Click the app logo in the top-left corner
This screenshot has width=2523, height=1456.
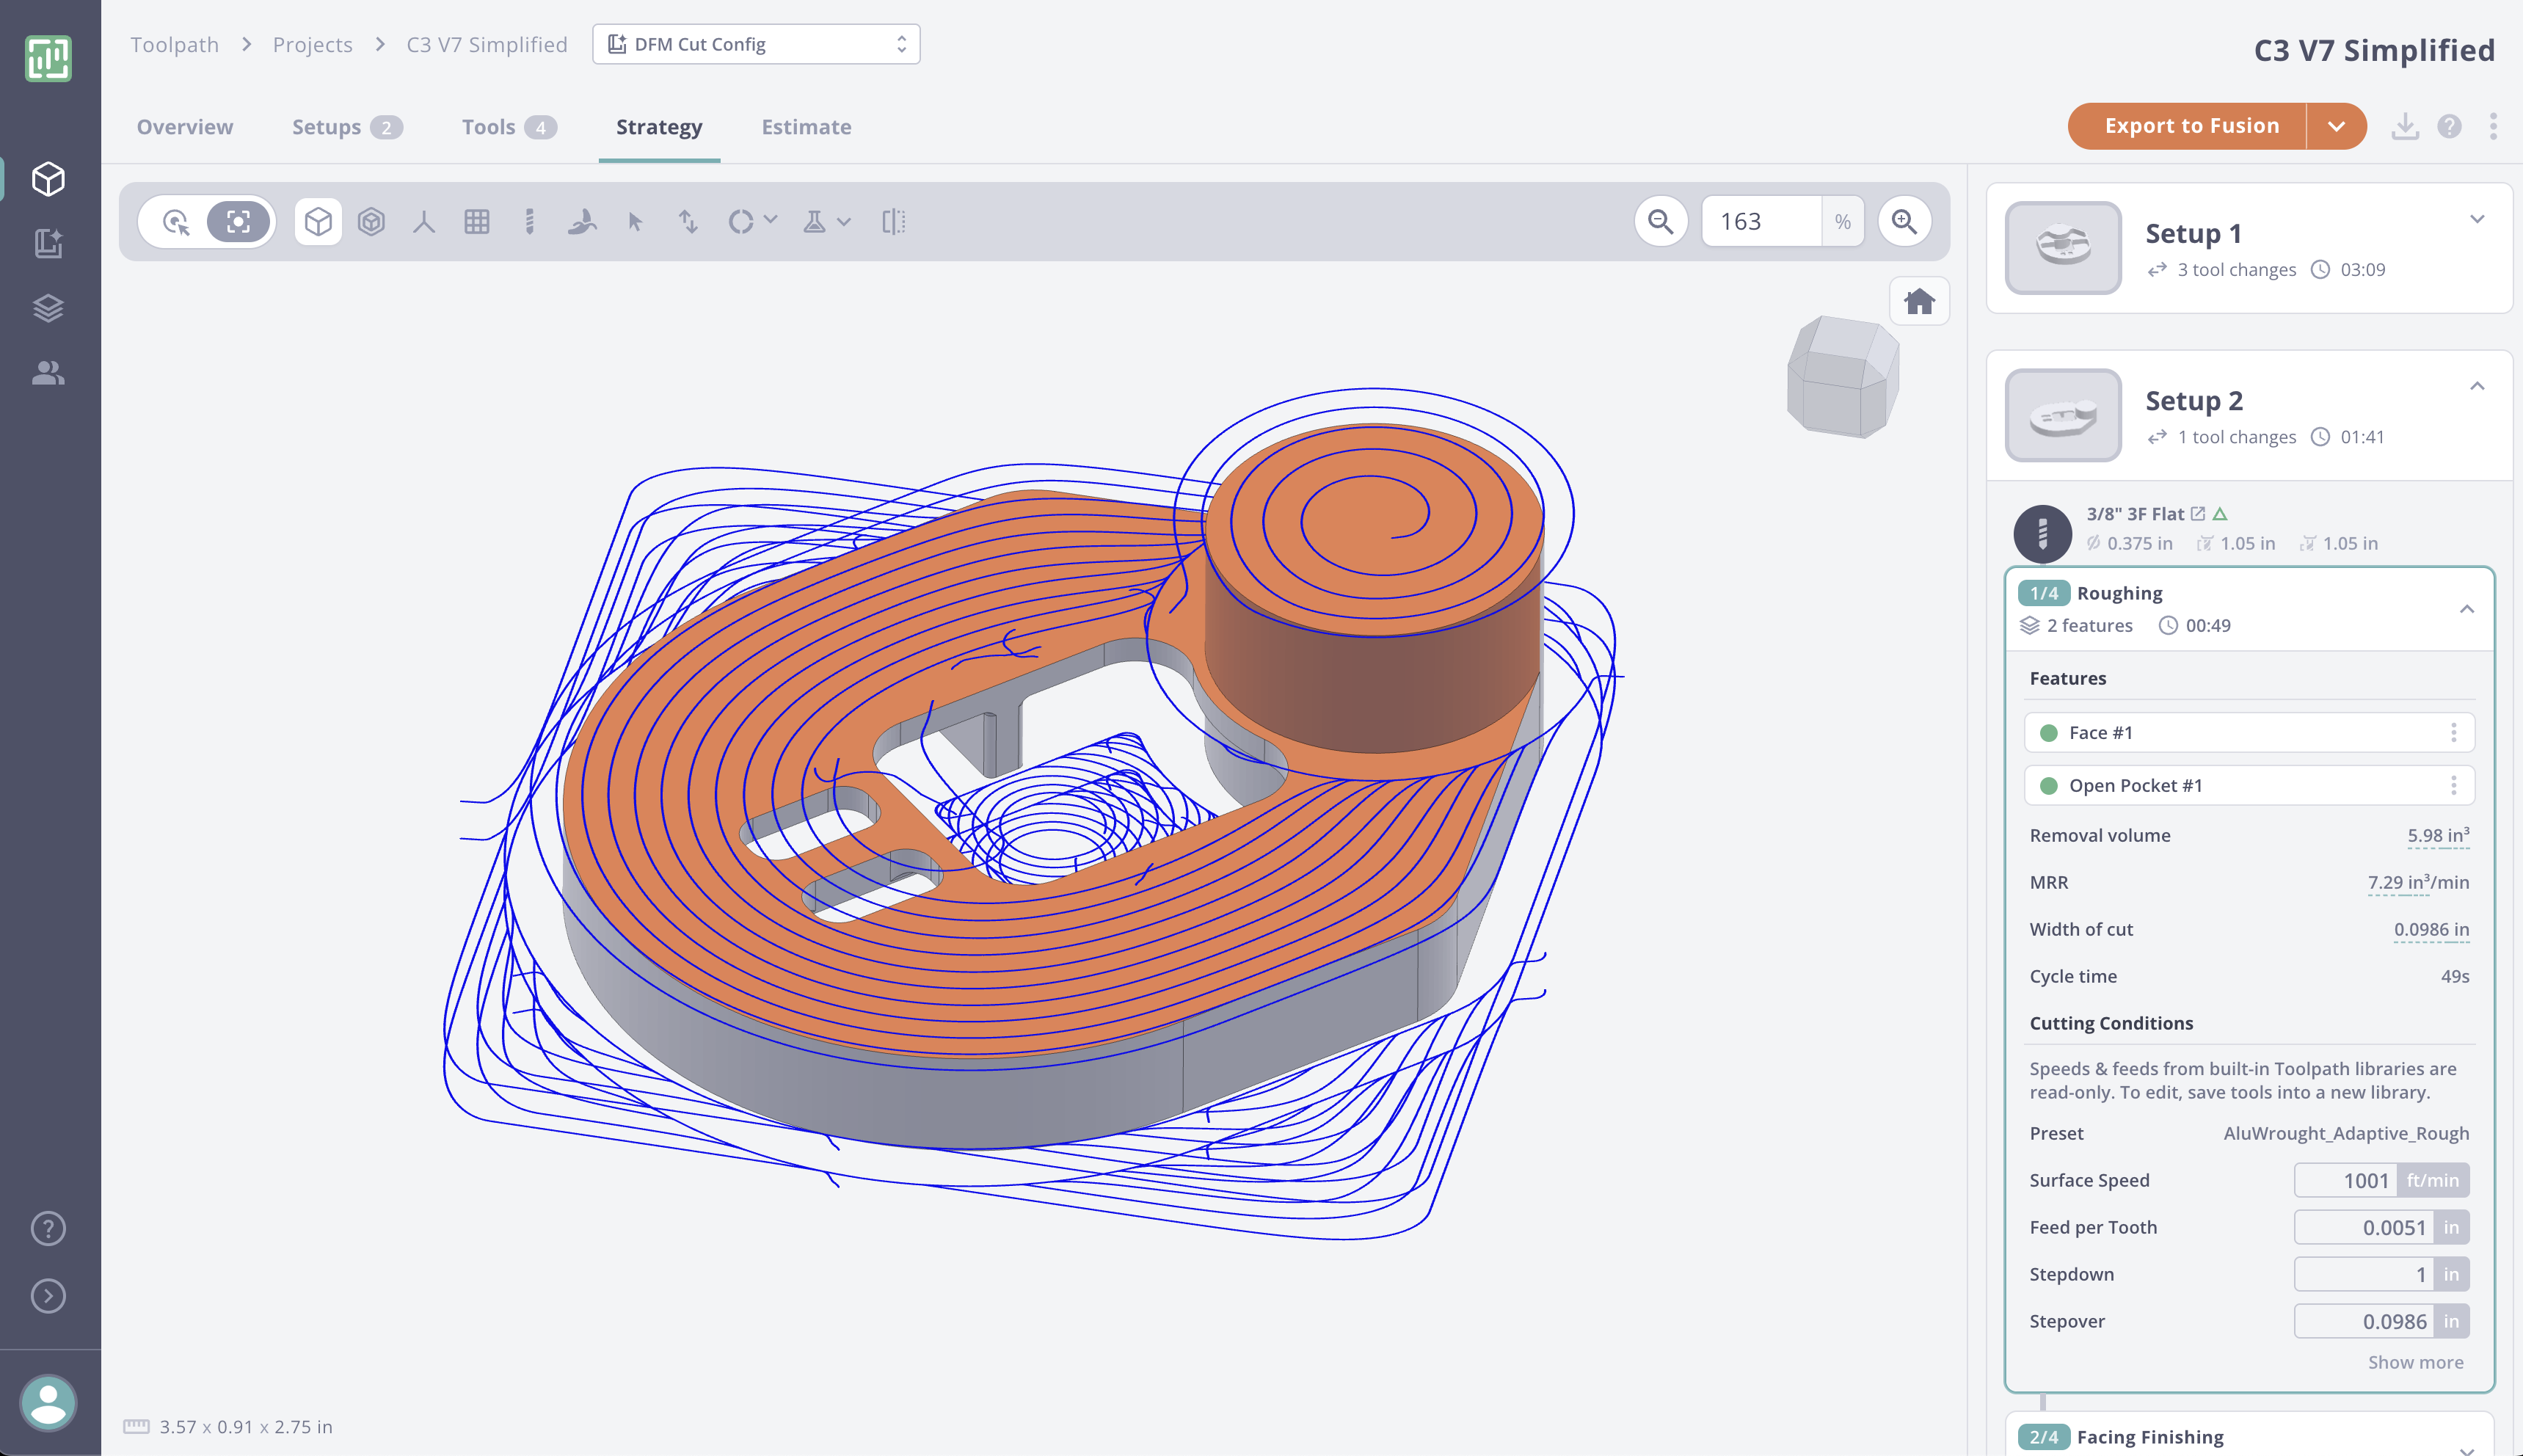coord(48,58)
